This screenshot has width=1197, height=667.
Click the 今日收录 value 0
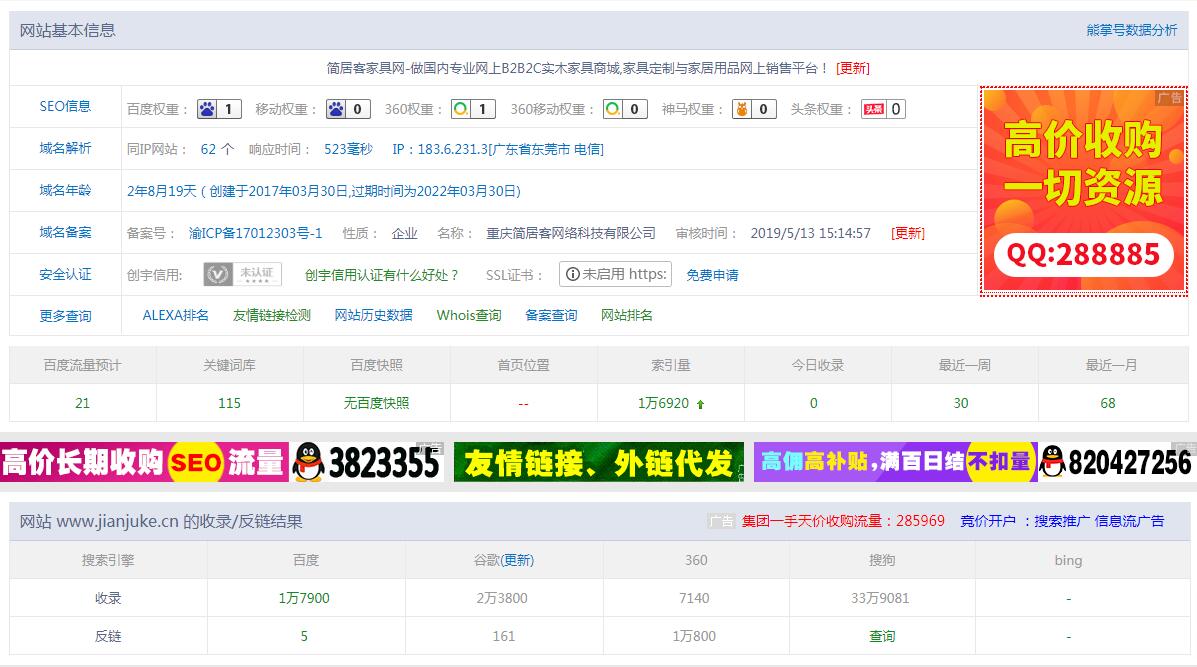pyautogui.click(x=814, y=403)
